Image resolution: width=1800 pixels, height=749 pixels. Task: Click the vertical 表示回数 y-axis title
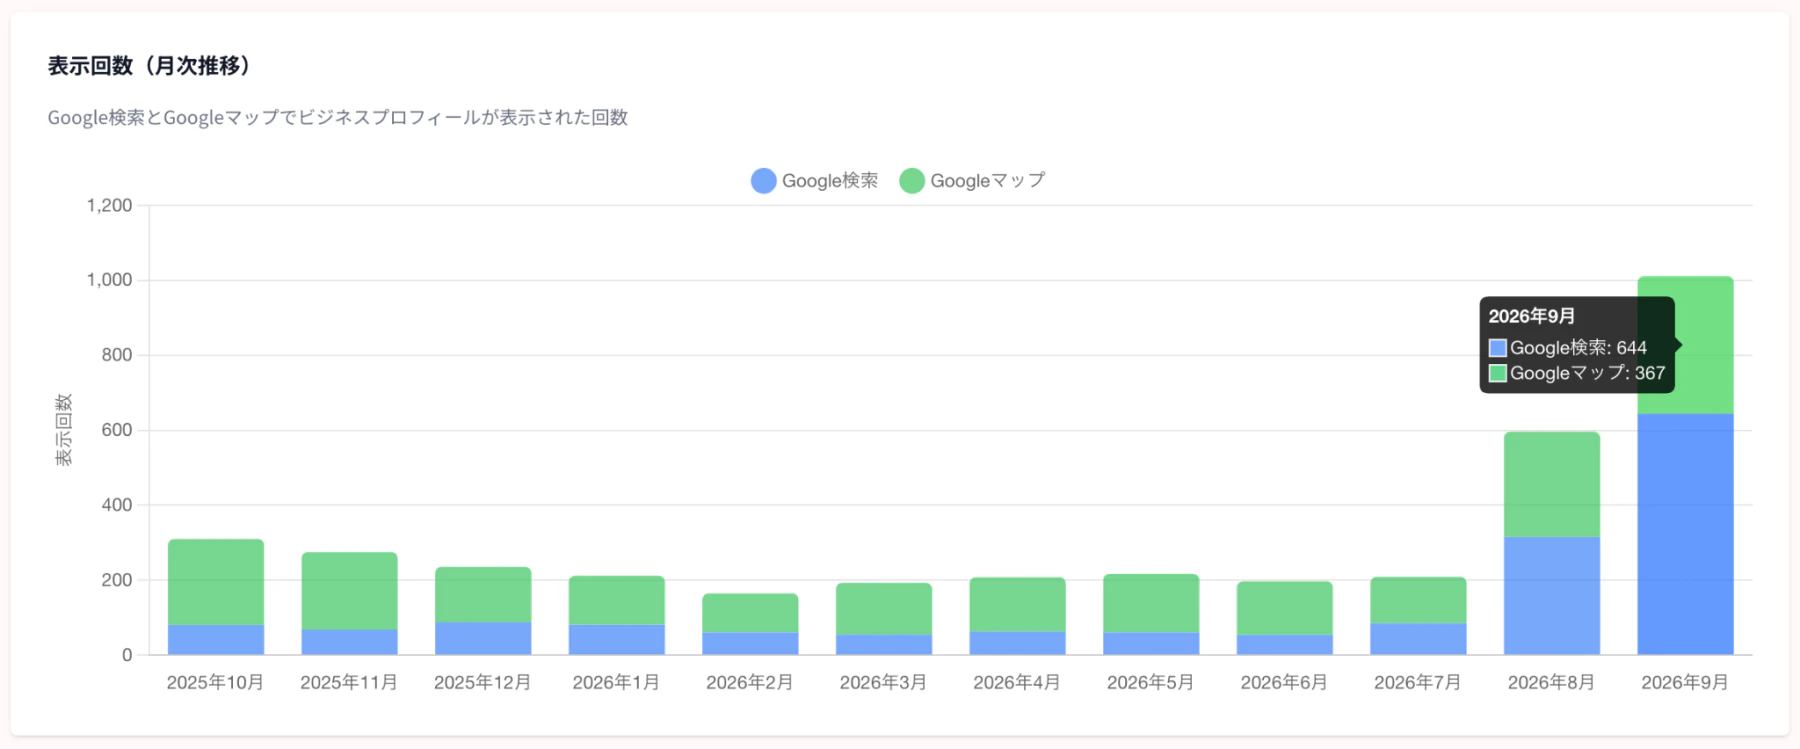(64, 430)
